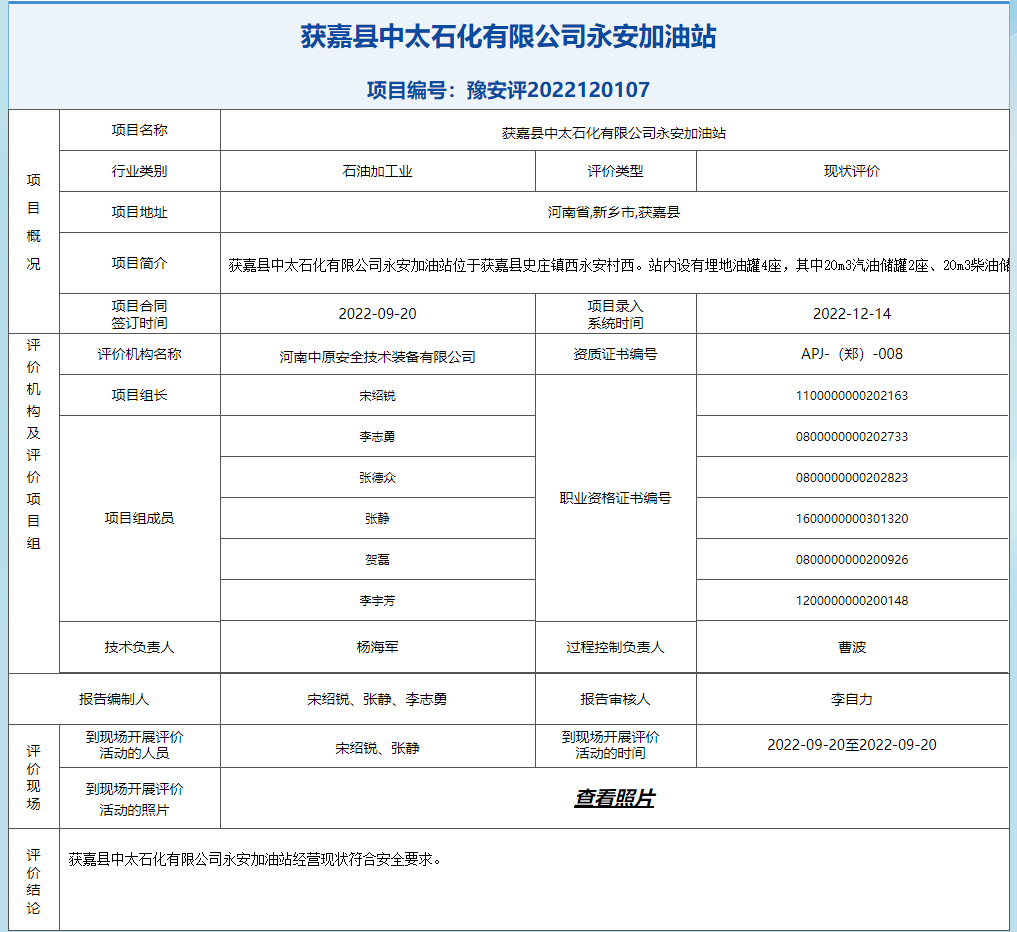Click the 到现场开展评价活动的时间 label
The height and width of the screenshot is (932, 1017).
pos(610,745)
